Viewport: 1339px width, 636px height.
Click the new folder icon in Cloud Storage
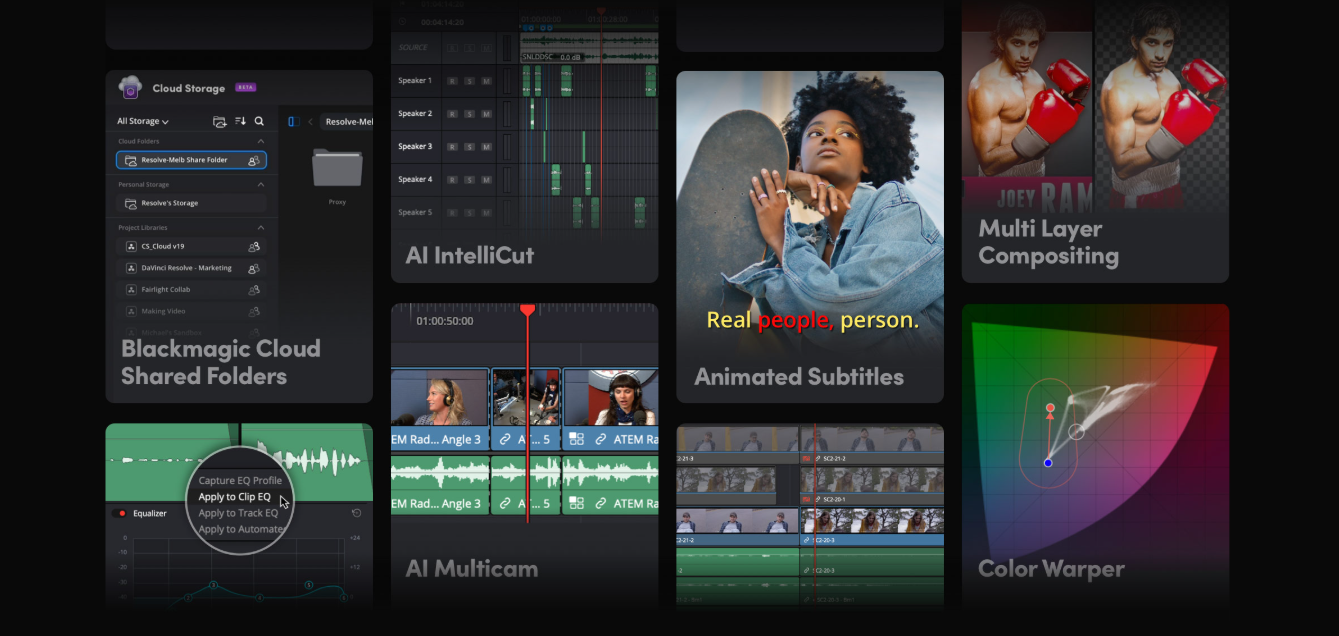(218, 121)
